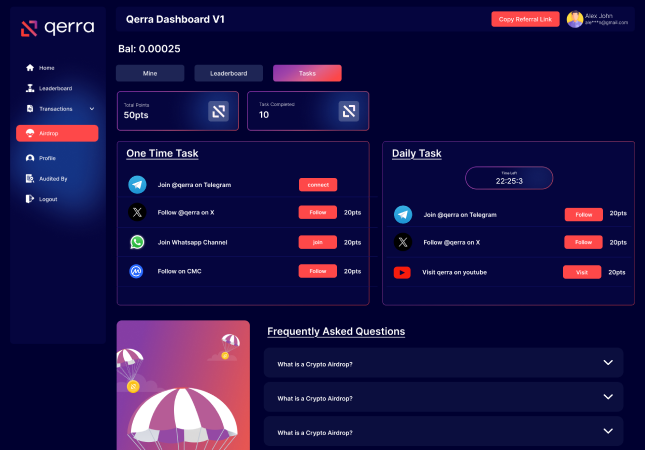Switch to the Mine tab
This screenshot has height=450, width=645.
(150, 73)
